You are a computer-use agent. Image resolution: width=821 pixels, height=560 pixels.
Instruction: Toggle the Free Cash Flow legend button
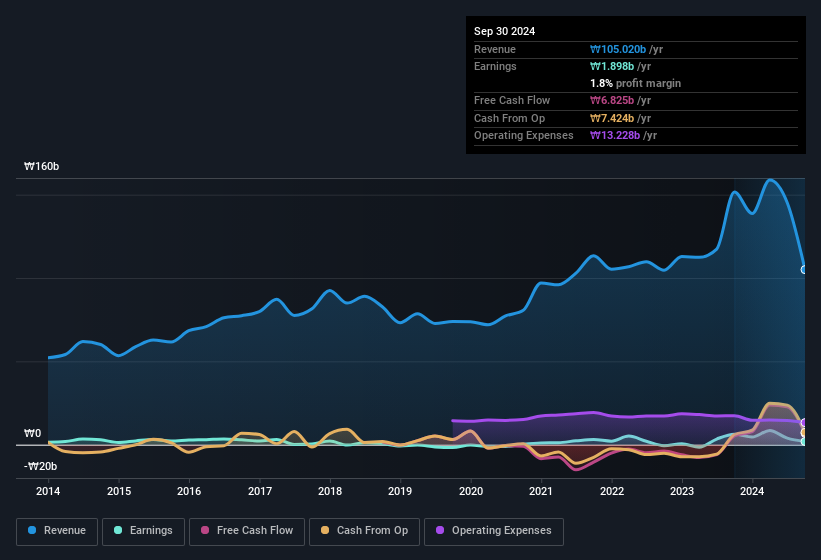[247, 531]
